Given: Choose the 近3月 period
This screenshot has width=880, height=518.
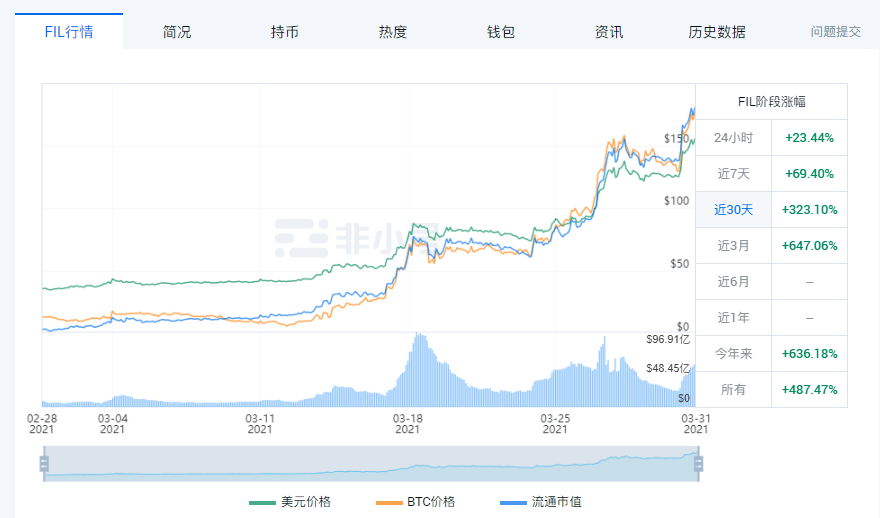Looking at the screenshot, I should pos(734,245).
